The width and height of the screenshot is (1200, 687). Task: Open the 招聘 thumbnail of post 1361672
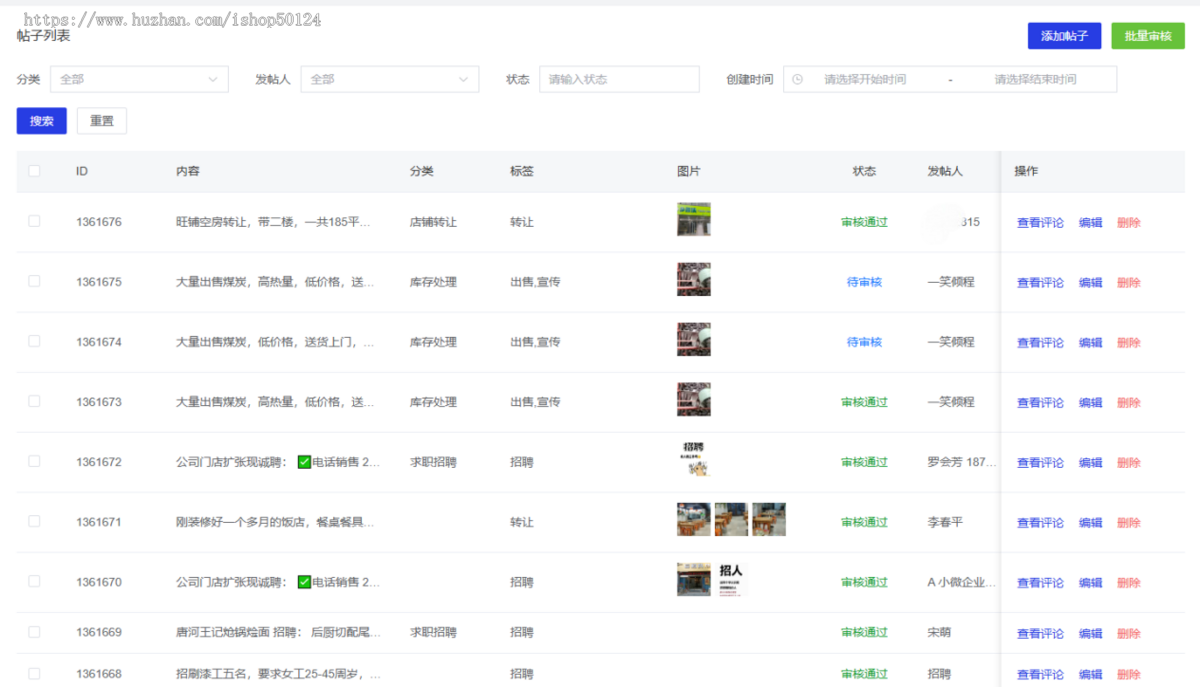point(694,460)
